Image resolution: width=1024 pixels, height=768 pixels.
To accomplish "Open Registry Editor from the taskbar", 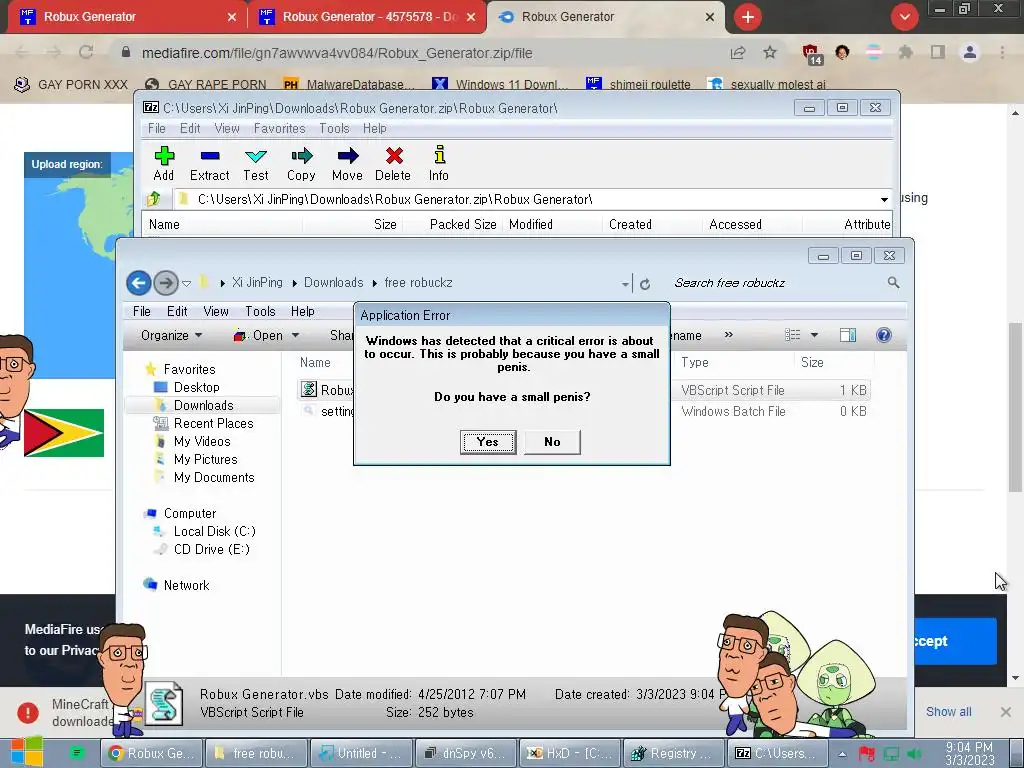I will pos(675,754).
